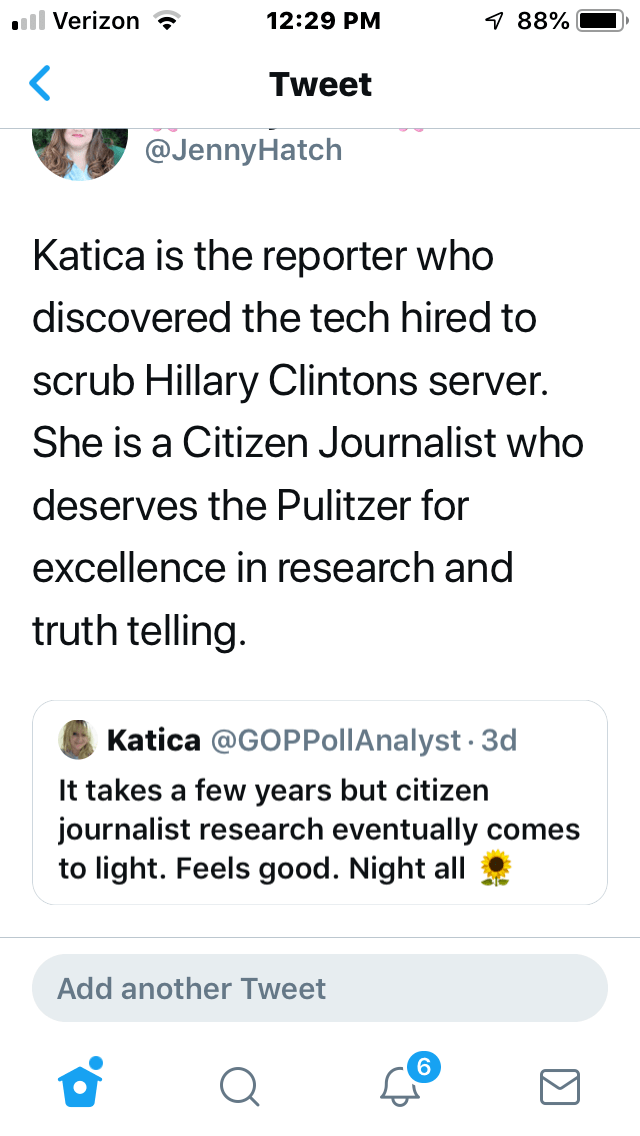Open the @GOPPollAnalyst handle
The height and width of the screenshot is (1136, 640).
coord(335,741)
